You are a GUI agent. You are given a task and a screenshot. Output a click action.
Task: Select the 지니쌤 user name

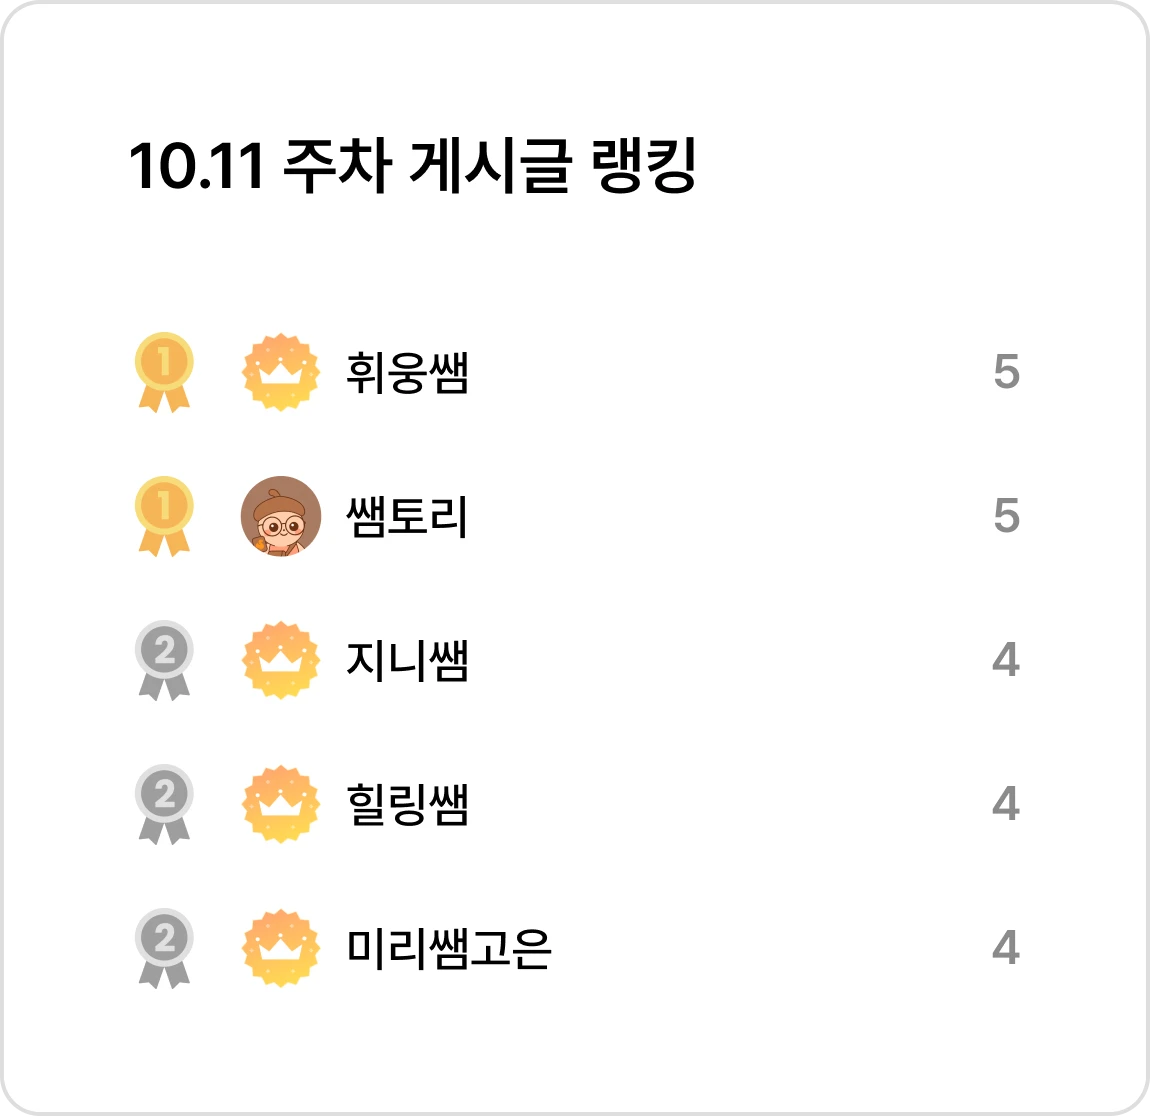(x=407, y=660)
